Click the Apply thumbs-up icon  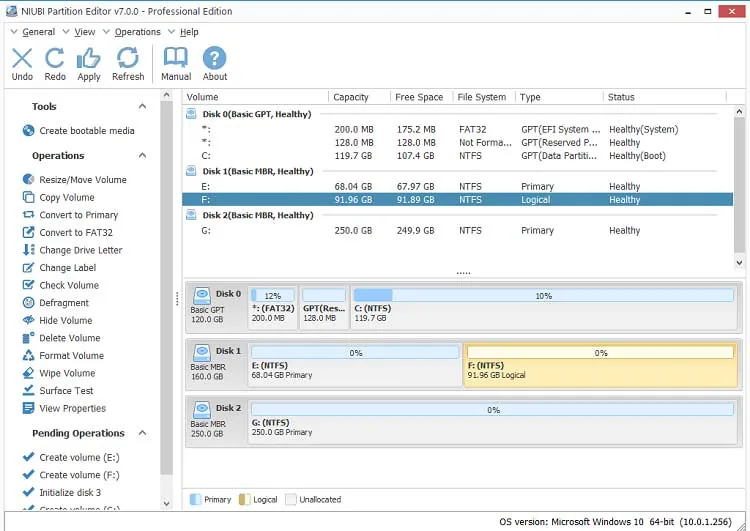tap(88, 58)
